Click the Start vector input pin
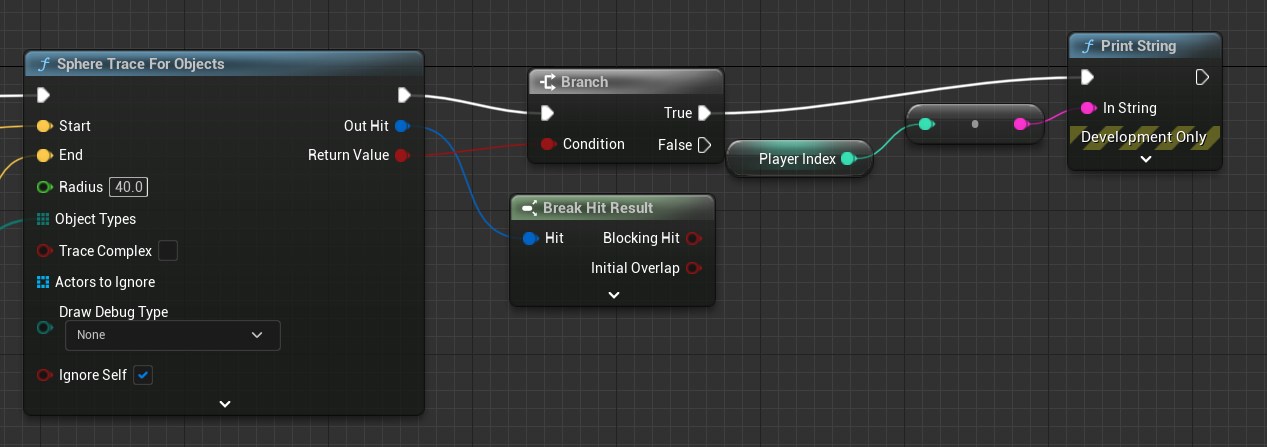1267x447 pixels. coord(43,126)
